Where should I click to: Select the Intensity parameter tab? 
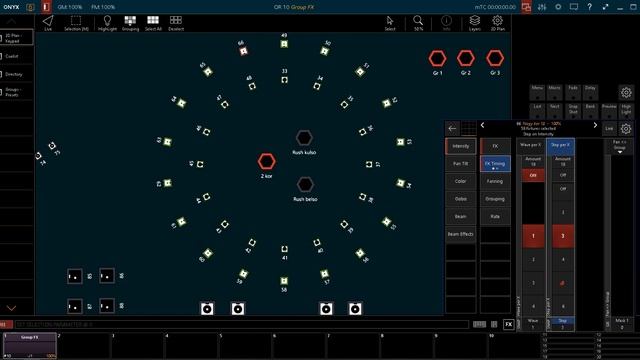460,146
